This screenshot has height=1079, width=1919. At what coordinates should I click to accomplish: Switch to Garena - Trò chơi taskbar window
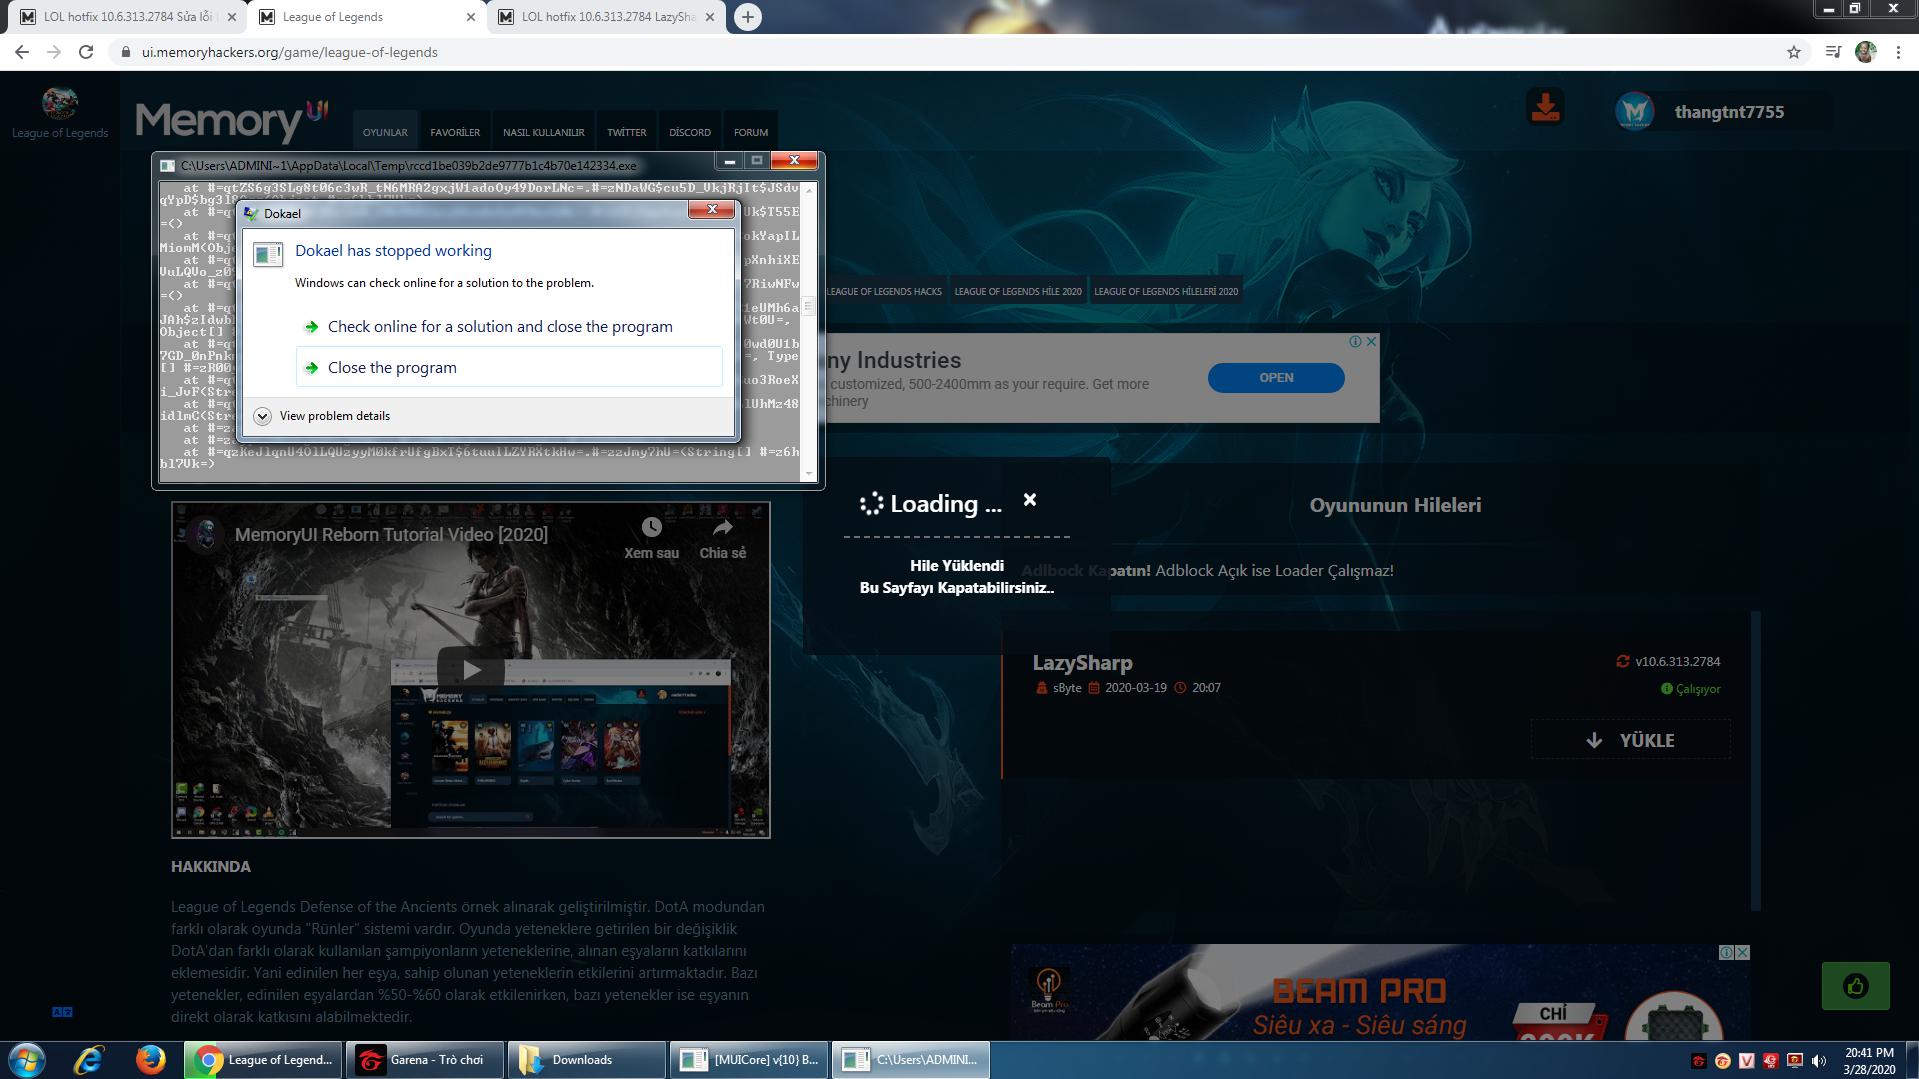(425, 1060)
